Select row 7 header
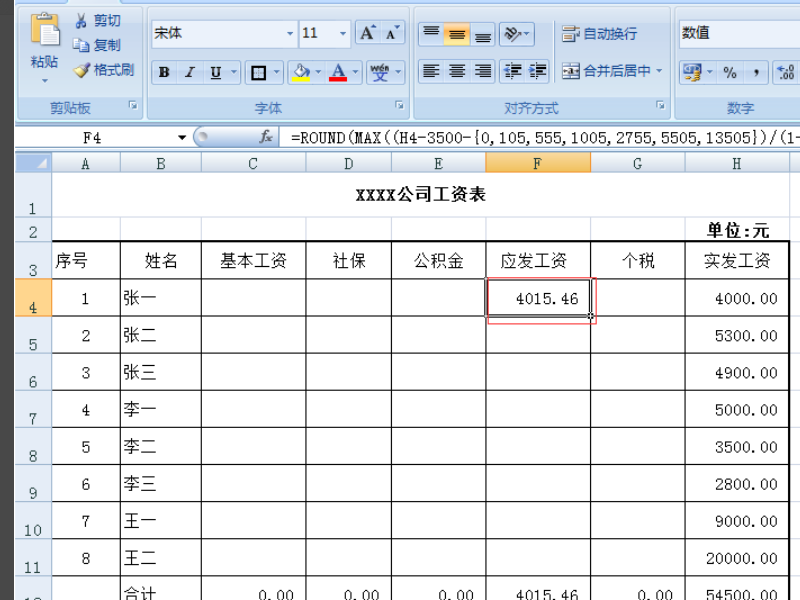Screen dimensions: 800x600 pyautogui.click(x=33, y=409)
